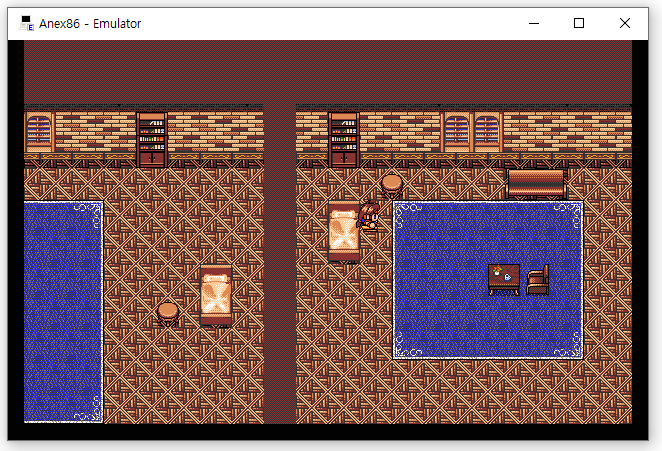662x451 pixels.
Task: Click the Anex86 app icon in the title bar
Action: 27,23
